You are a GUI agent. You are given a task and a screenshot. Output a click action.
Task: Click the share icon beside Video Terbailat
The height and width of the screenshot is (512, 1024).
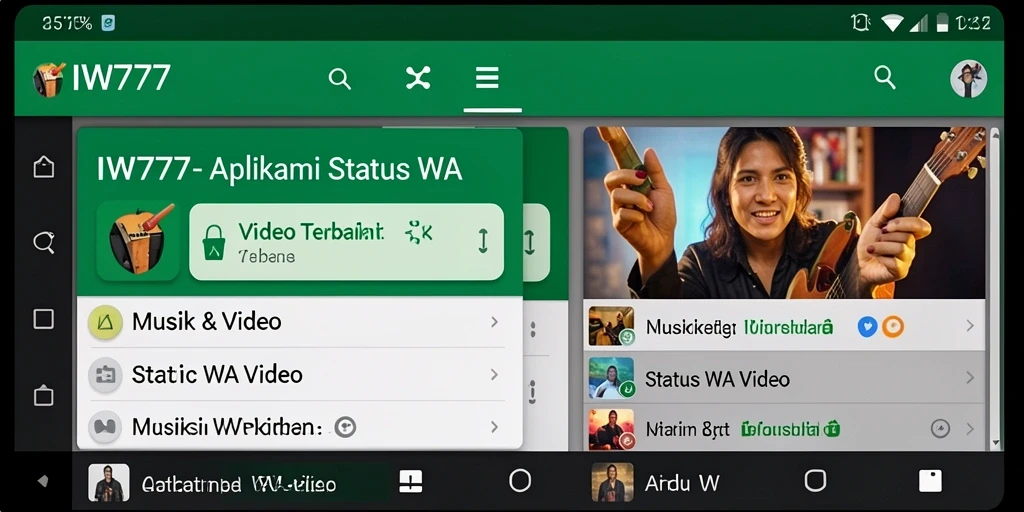tap(419, 232)
